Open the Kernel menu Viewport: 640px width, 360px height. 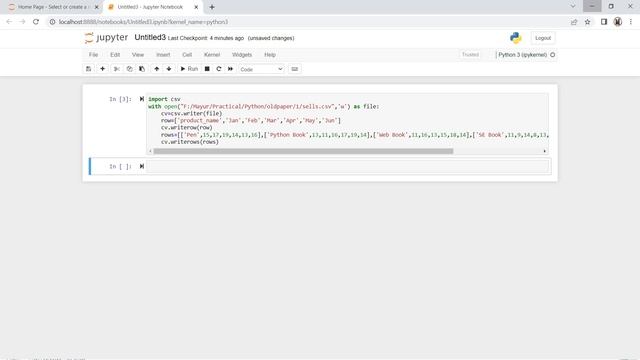point(212,55)
